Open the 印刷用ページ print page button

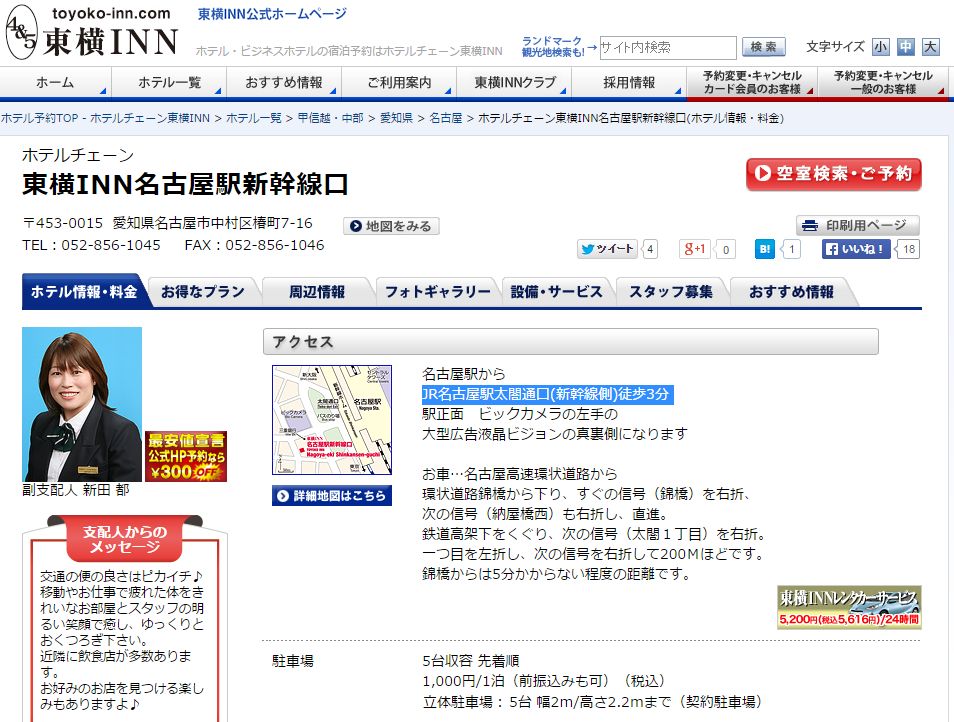pyautogui.click(x=858, y=225)
